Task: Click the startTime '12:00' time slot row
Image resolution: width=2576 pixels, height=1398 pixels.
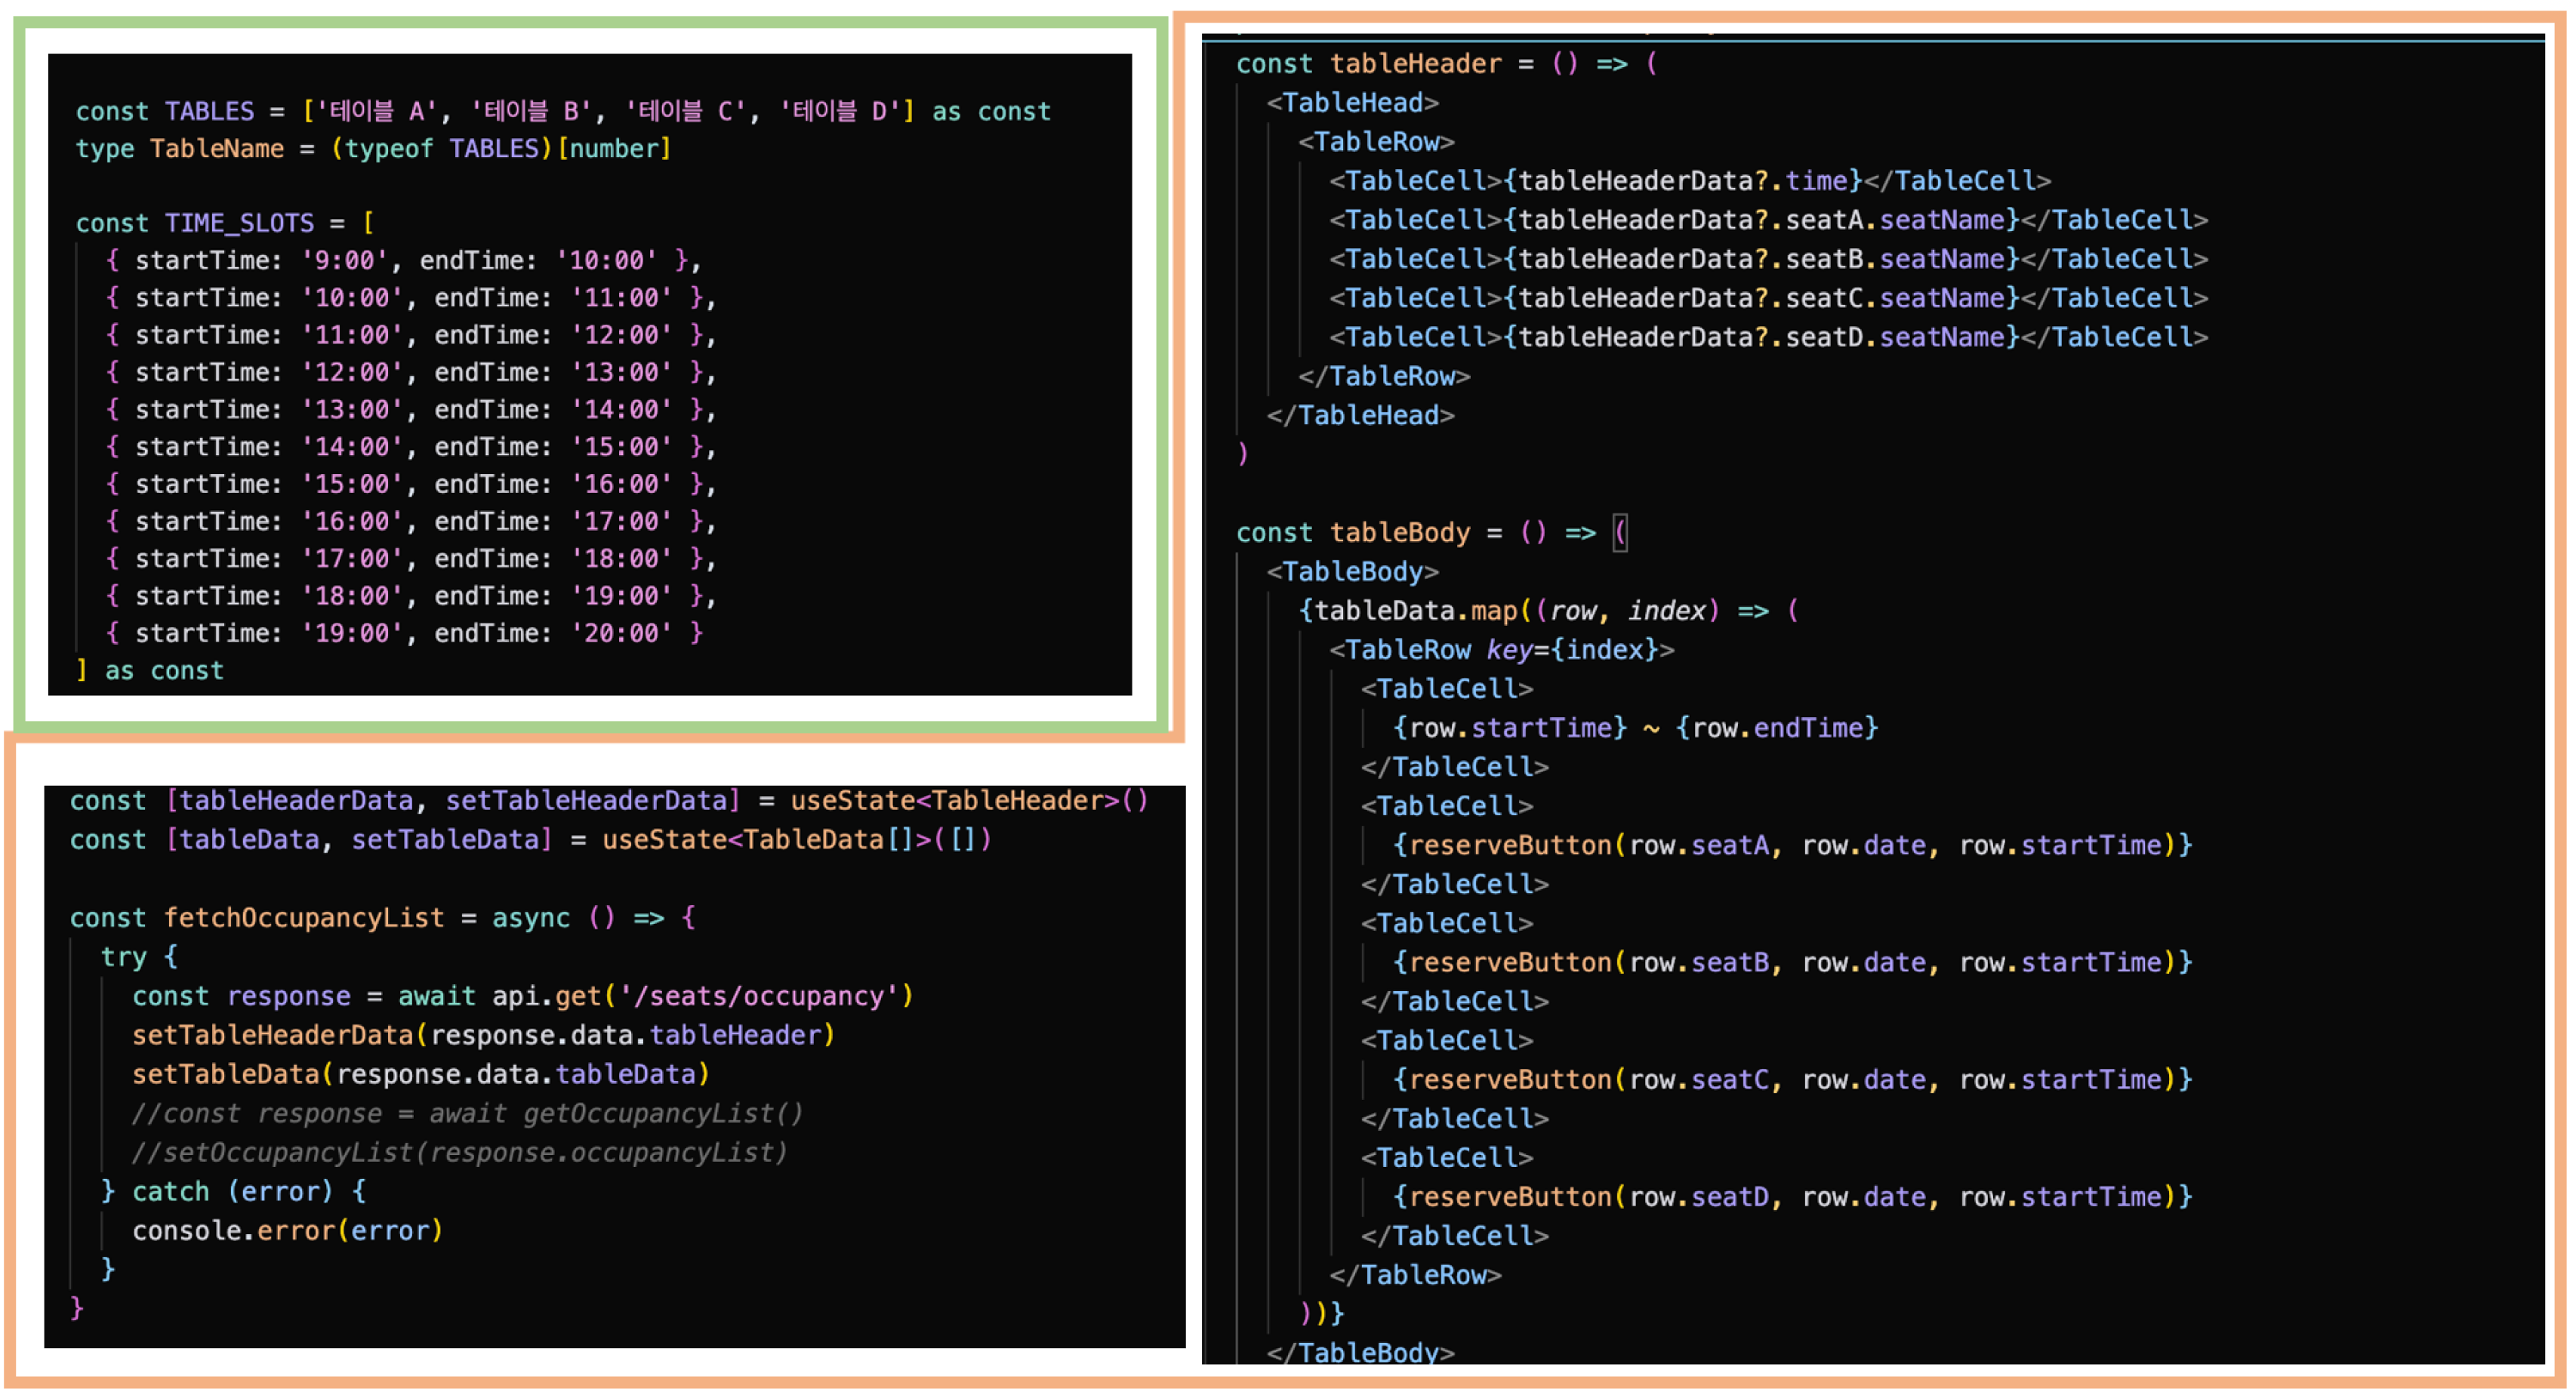Action: (411, 372)
